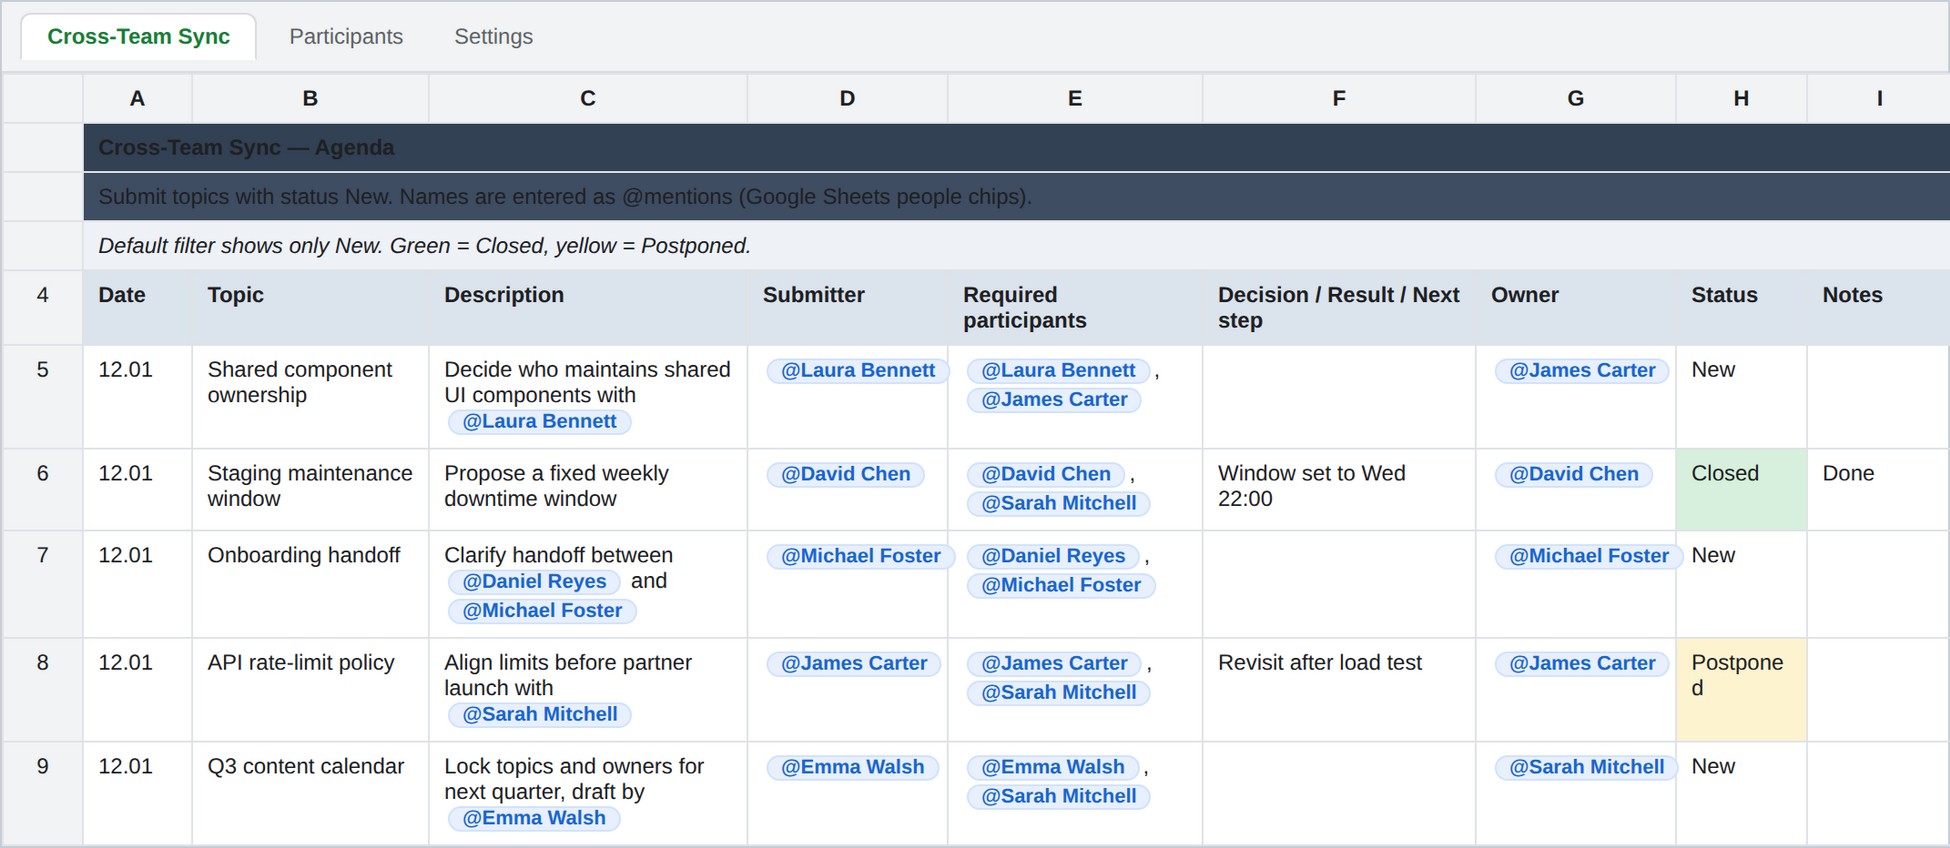The image size is (1950, 848).
Task: Click the 'Closed' status cell
Action: point(1741,489)
